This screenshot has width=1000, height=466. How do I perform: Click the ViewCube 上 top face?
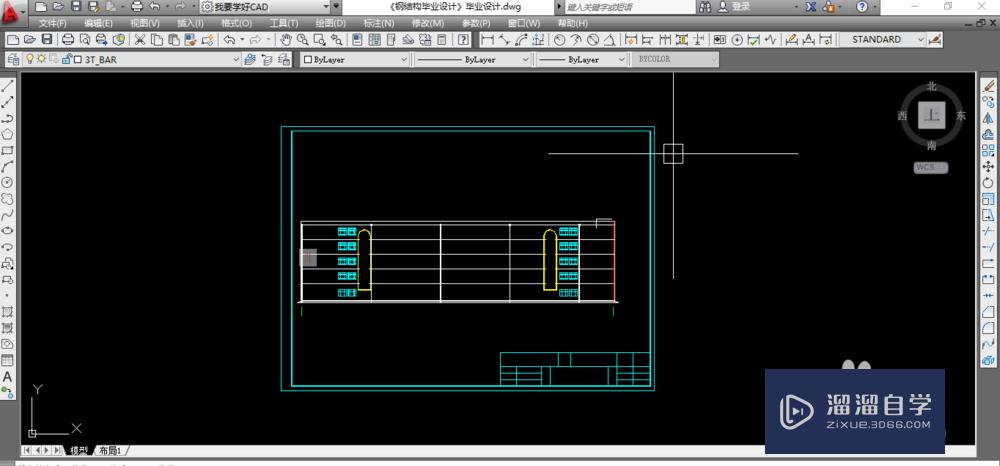[931, 116]
